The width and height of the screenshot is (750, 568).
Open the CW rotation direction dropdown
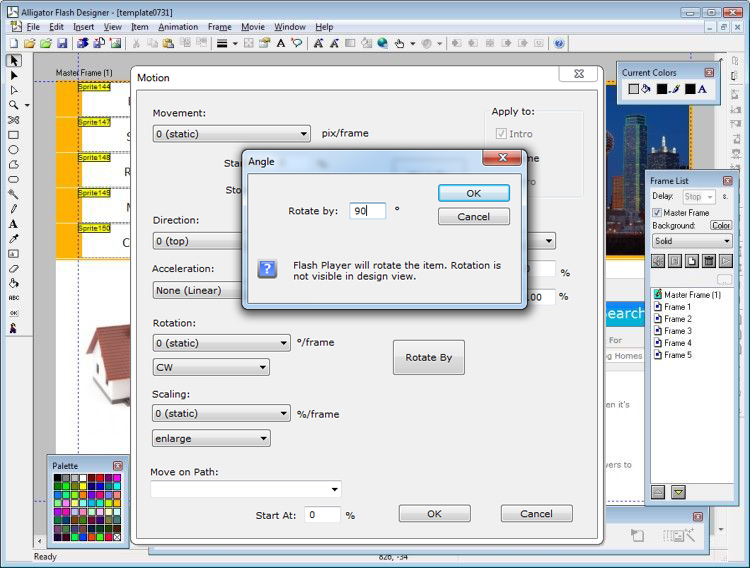click(x=211, y=368)
